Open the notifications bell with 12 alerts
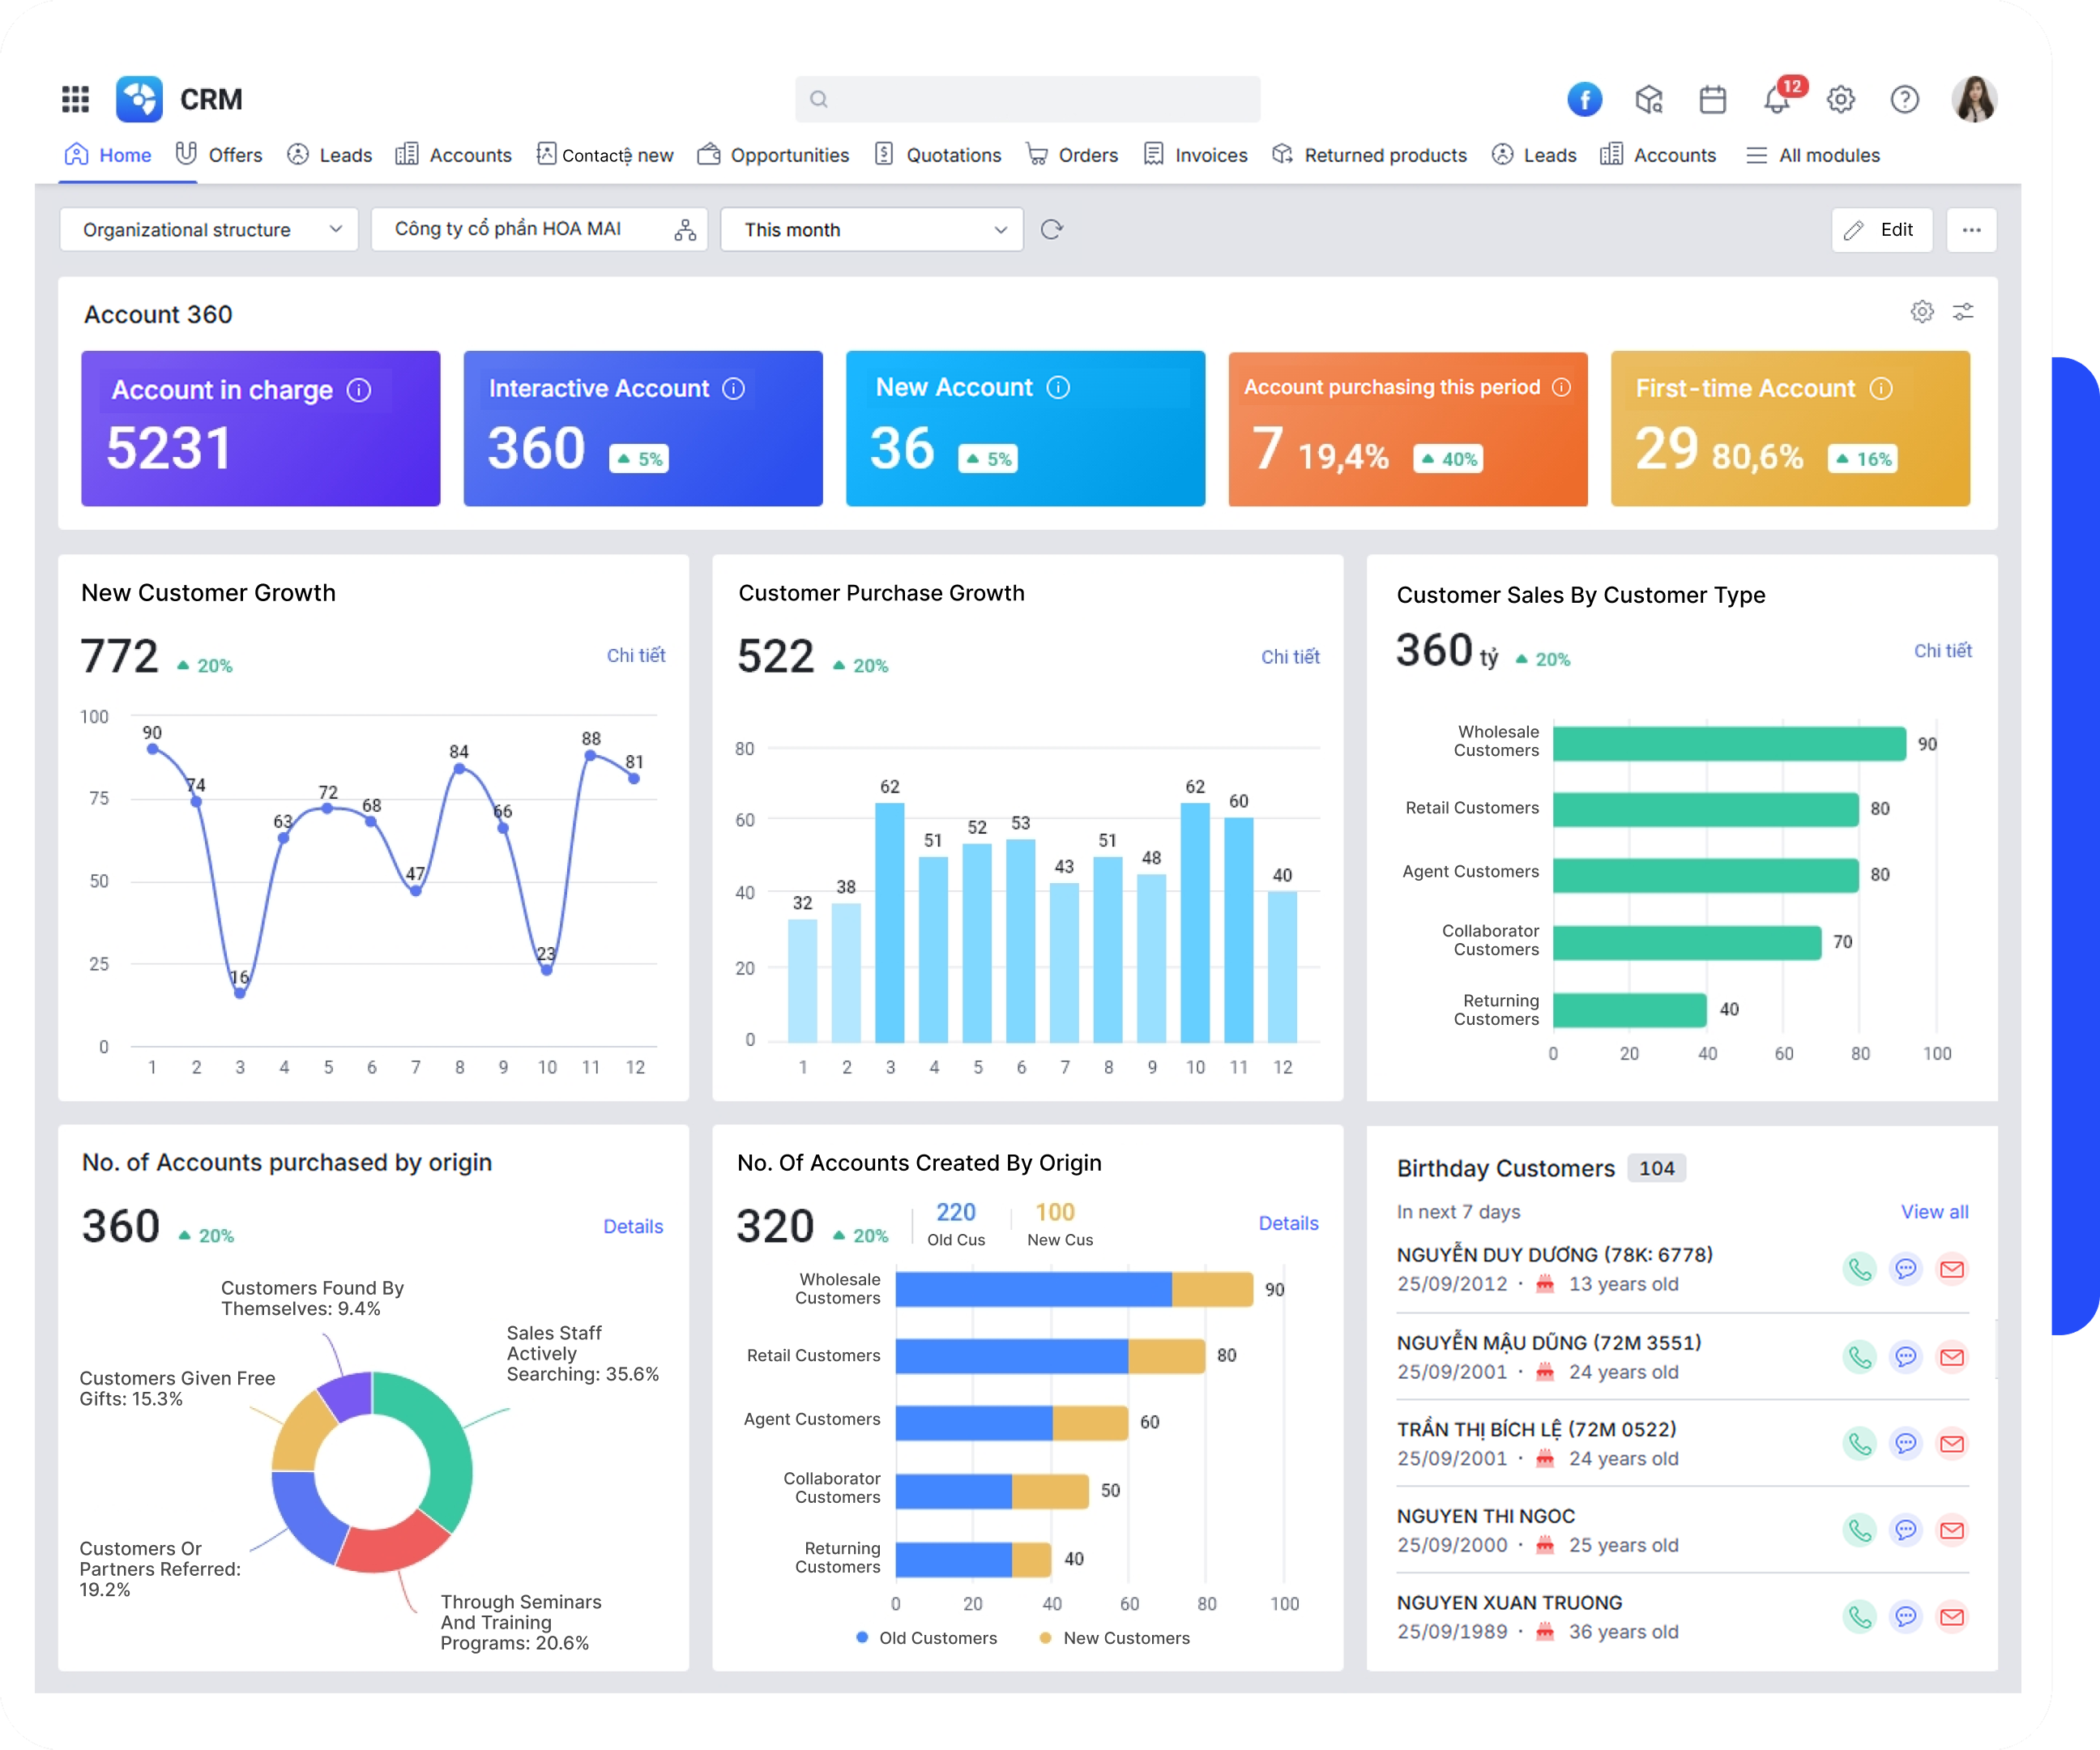Viewport: 2100px width, 1750px height. (x=1778, y=99)
